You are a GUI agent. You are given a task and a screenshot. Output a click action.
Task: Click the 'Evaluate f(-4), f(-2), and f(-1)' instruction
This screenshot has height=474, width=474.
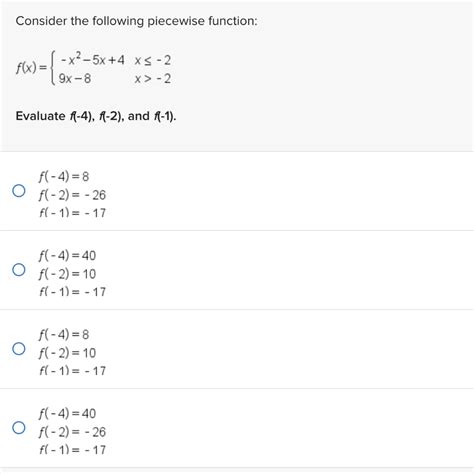pos(96,116)
